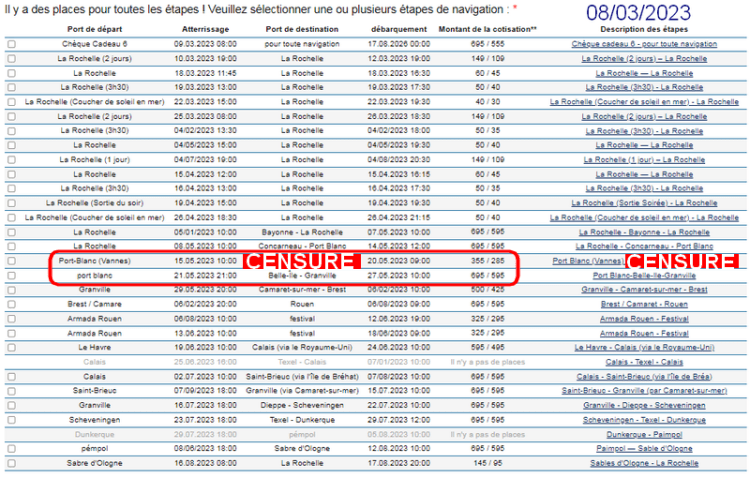This screenshot has height=478, width=750.
Task: Click Sables d'Ologne - La Rochelle link
Action: (x=644, y=463)
